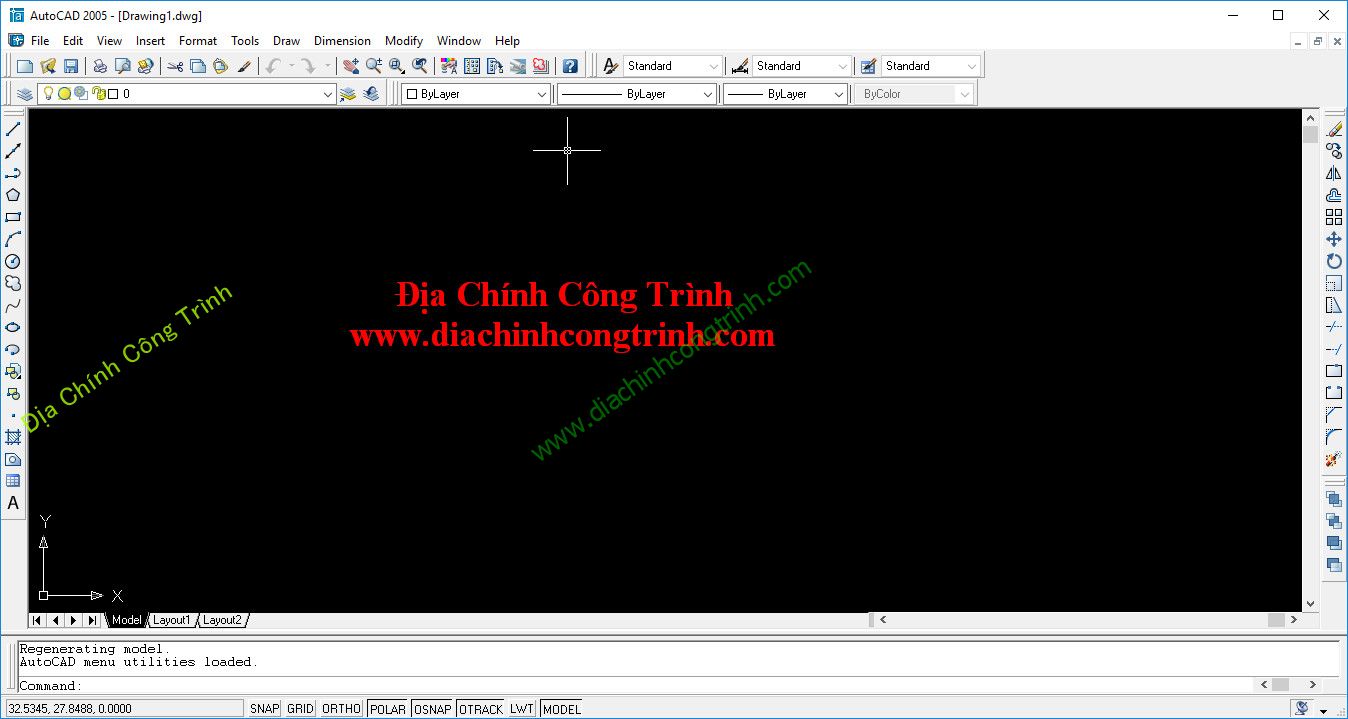Viewport: 1348px width, 719px height.
Task: Click the Save drawing icon
Action: coord(71,66)
